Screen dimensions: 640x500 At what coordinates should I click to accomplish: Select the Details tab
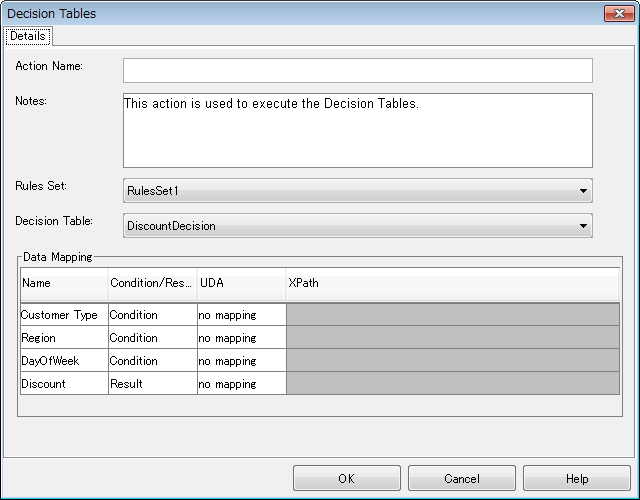pos(27,36)
